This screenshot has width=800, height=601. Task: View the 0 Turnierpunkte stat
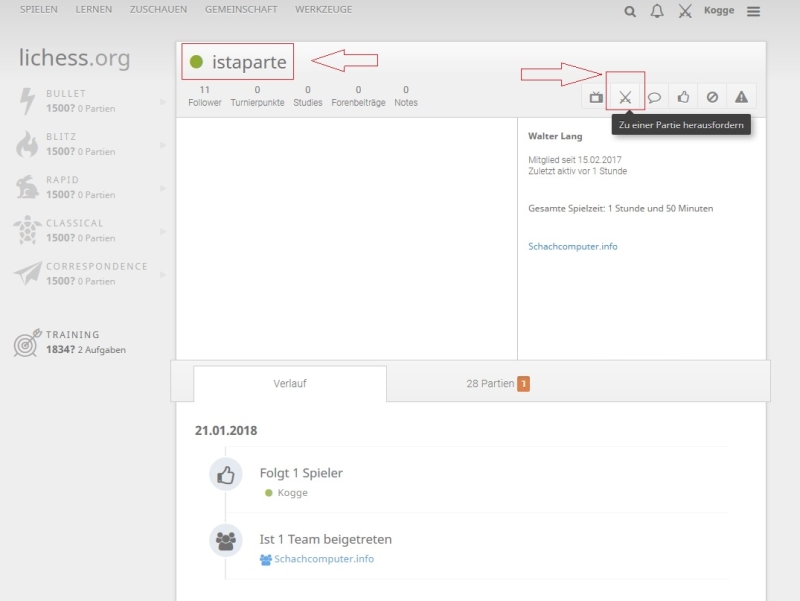[257, 96]
